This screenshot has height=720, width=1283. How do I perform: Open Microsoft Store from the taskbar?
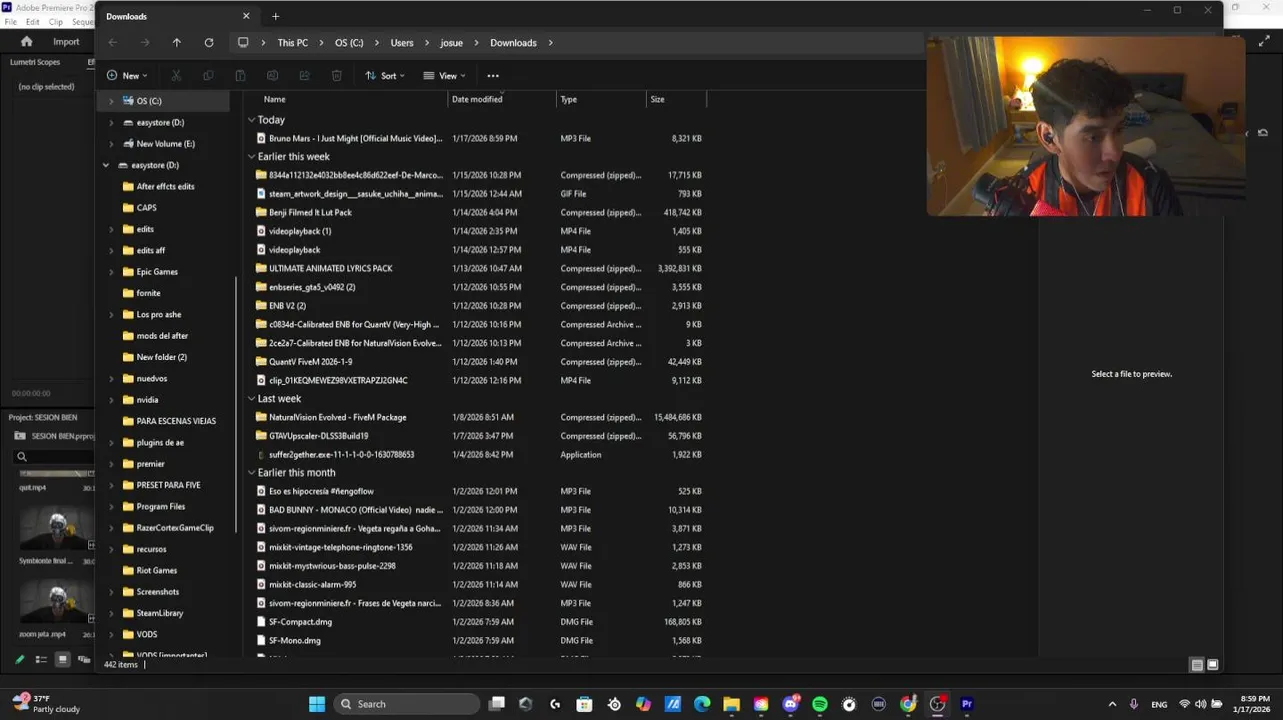tap(585, 704)
